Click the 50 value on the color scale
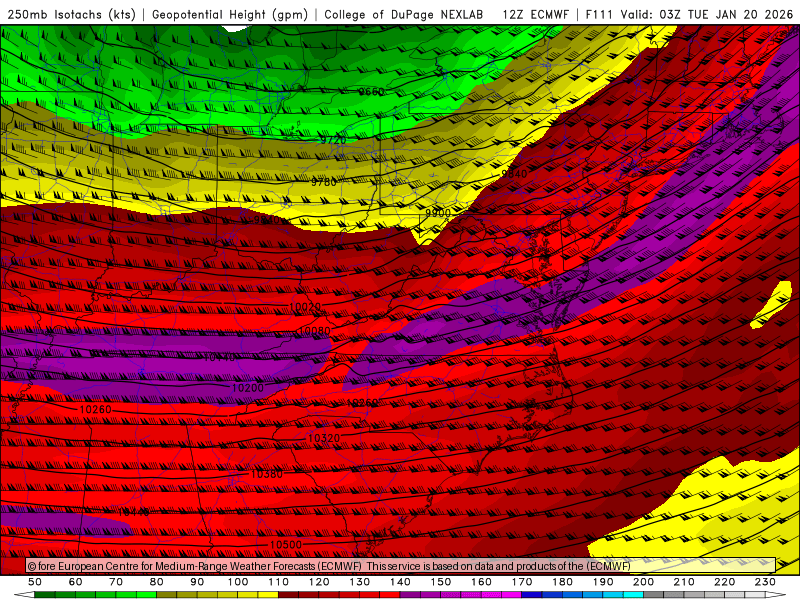The image size is (800, 600). 35,582
